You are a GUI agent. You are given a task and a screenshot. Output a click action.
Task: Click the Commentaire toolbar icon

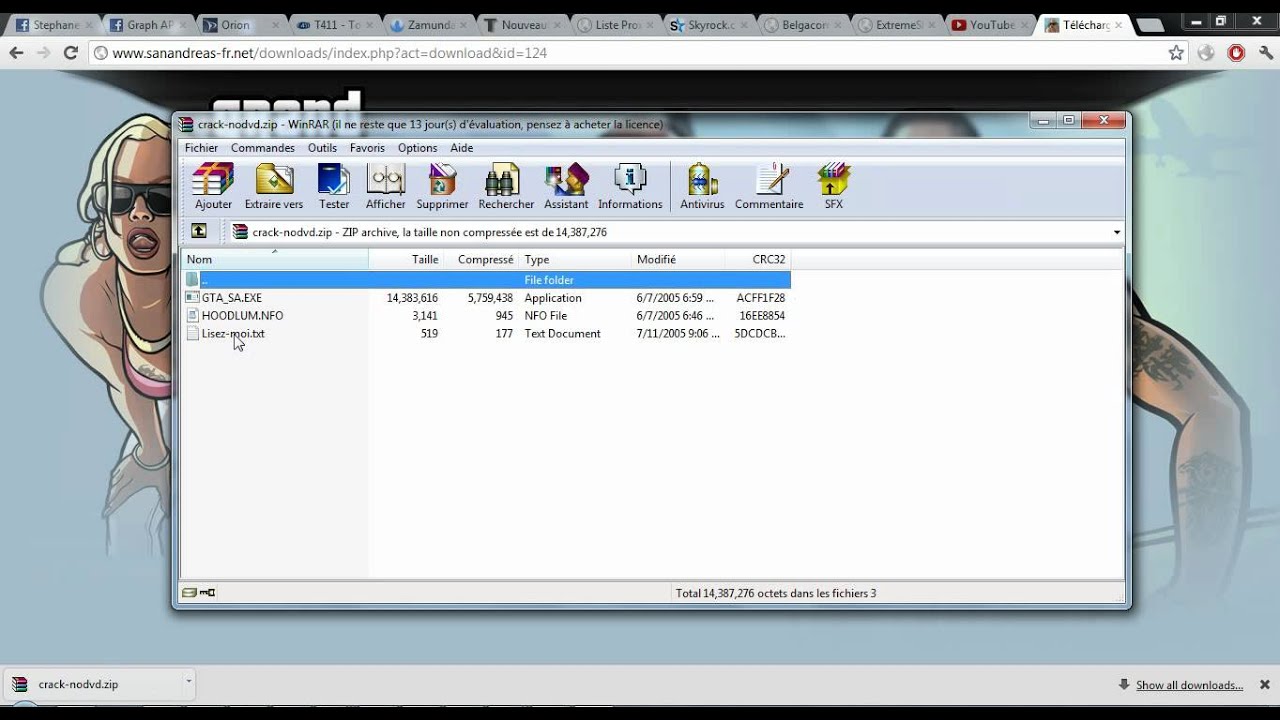[771, 180]
